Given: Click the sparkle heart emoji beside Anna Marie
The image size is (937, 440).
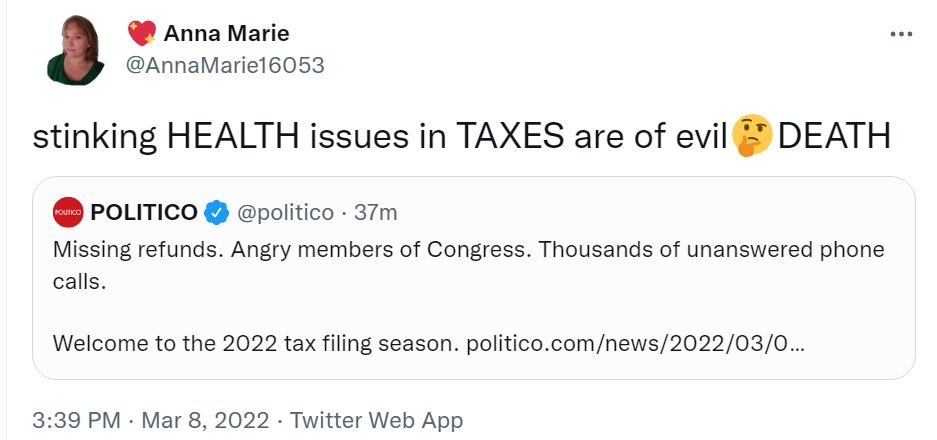Looking at the screenshot, I should coord(141,34).
